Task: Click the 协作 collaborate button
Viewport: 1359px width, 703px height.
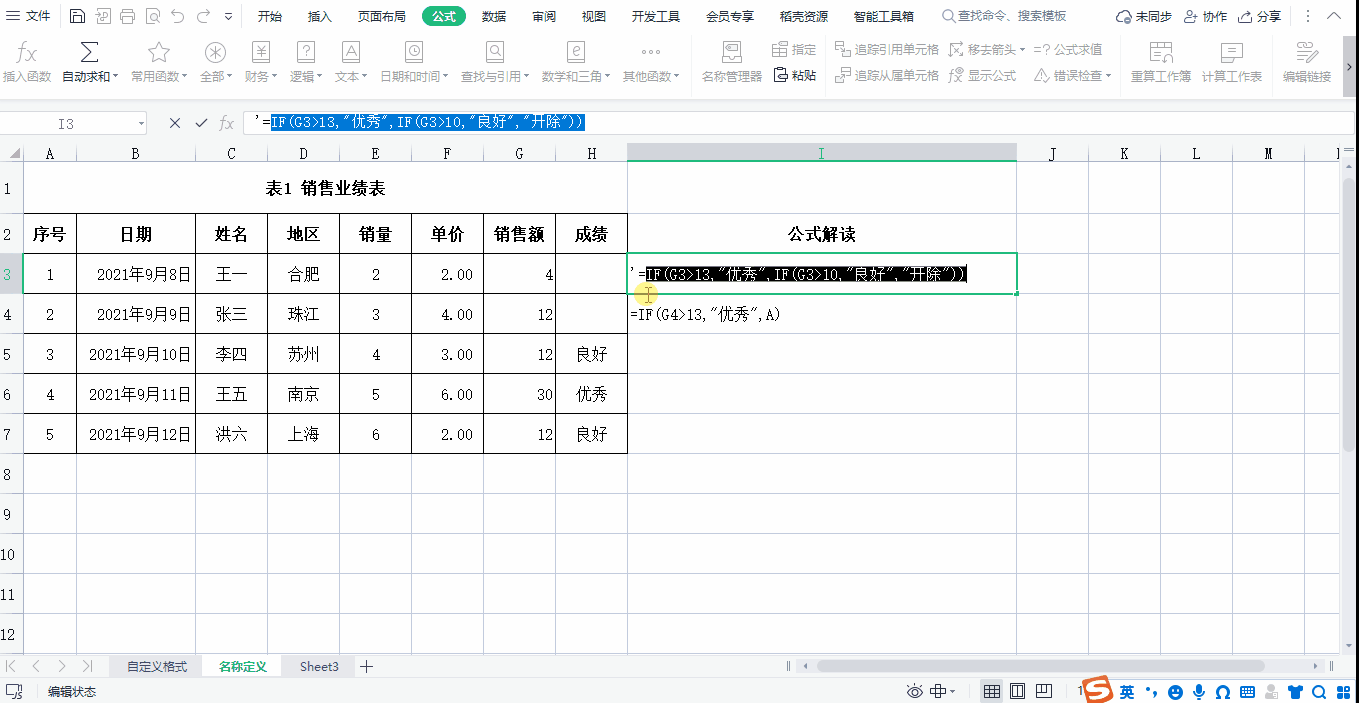Action: pyautogui.click(x=1205, y=16)
